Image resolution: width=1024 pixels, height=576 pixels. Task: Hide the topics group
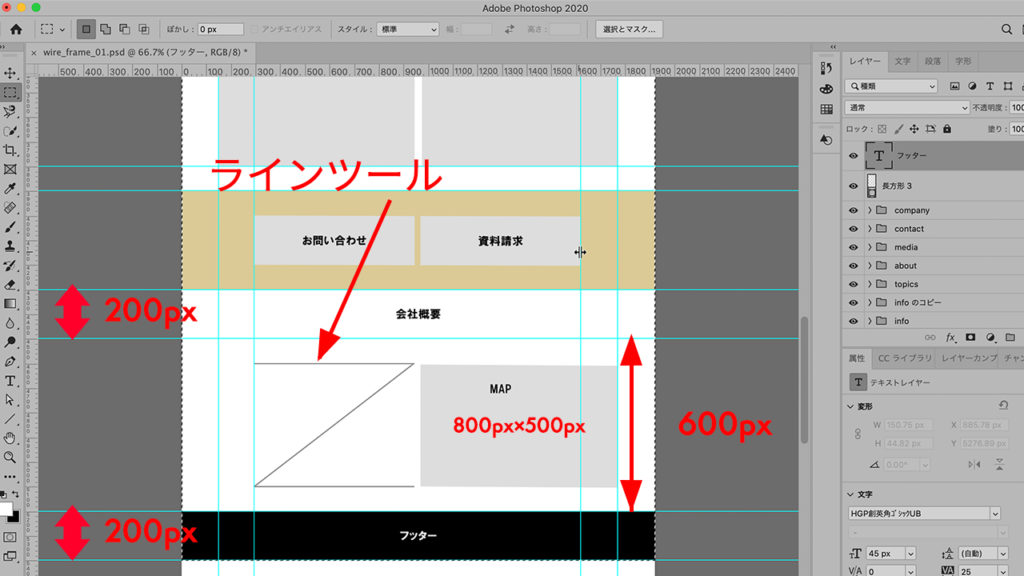[853, 284]
